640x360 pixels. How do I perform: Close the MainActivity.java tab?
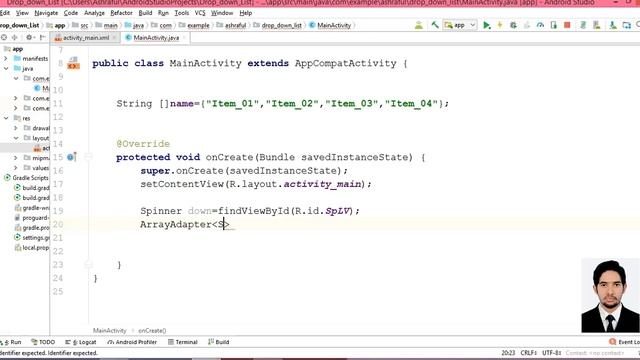click(184, 38)
